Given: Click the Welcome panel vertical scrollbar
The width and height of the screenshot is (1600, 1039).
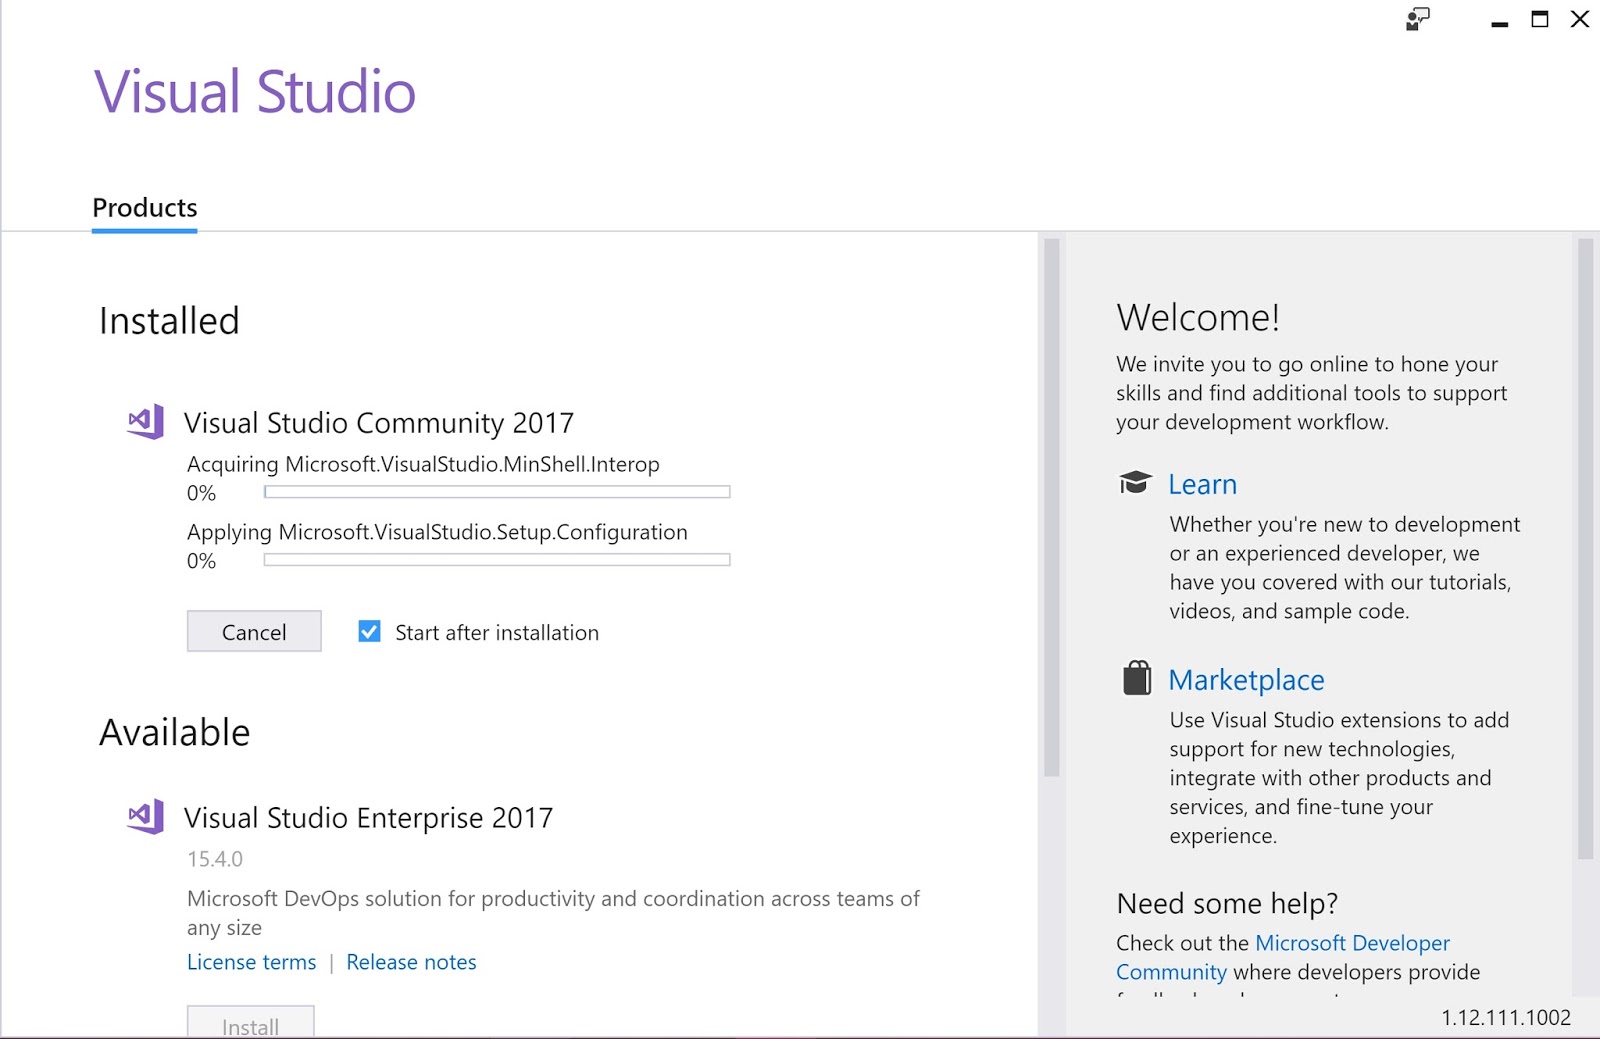Looking at the screenshot, I should tap(1585, 548).
